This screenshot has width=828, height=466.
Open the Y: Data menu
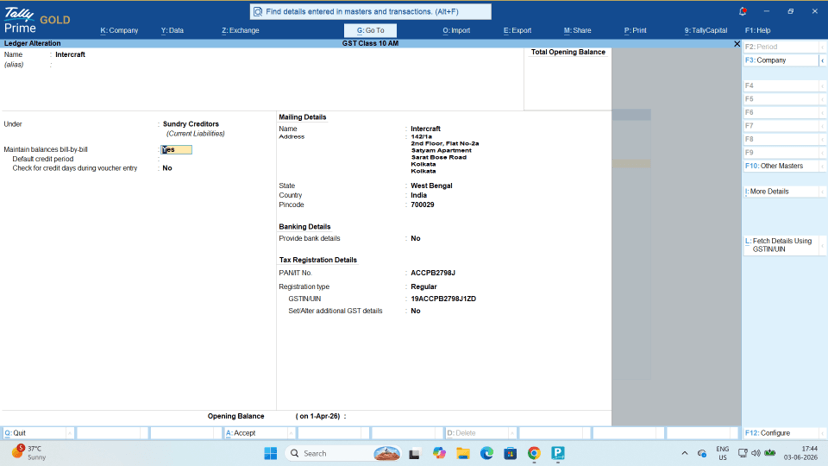tap(172, 31)
